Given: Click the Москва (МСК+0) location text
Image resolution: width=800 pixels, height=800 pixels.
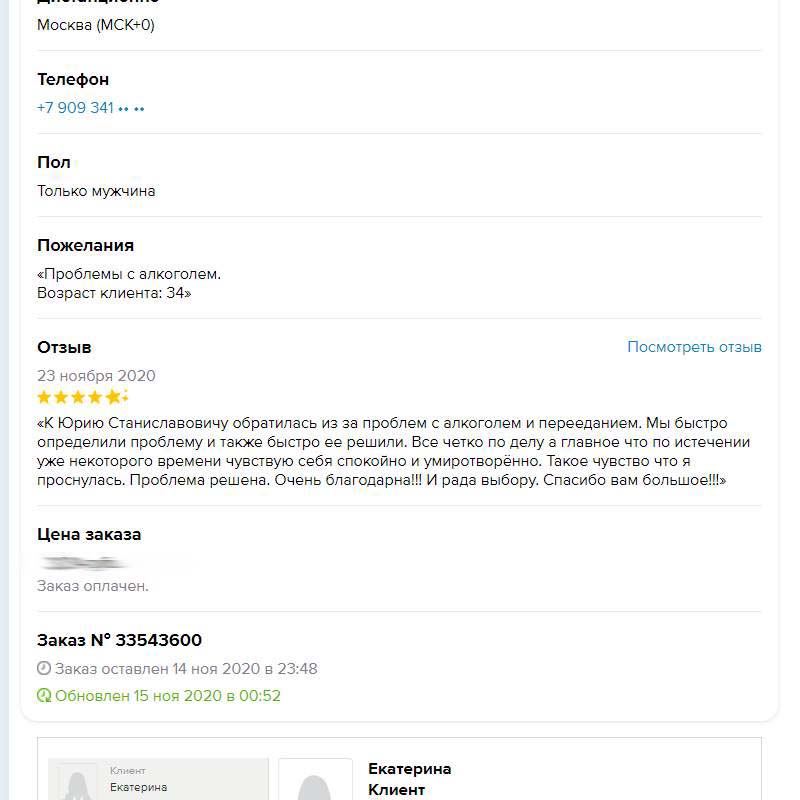Looking at the screenshot, I should 96,25.
